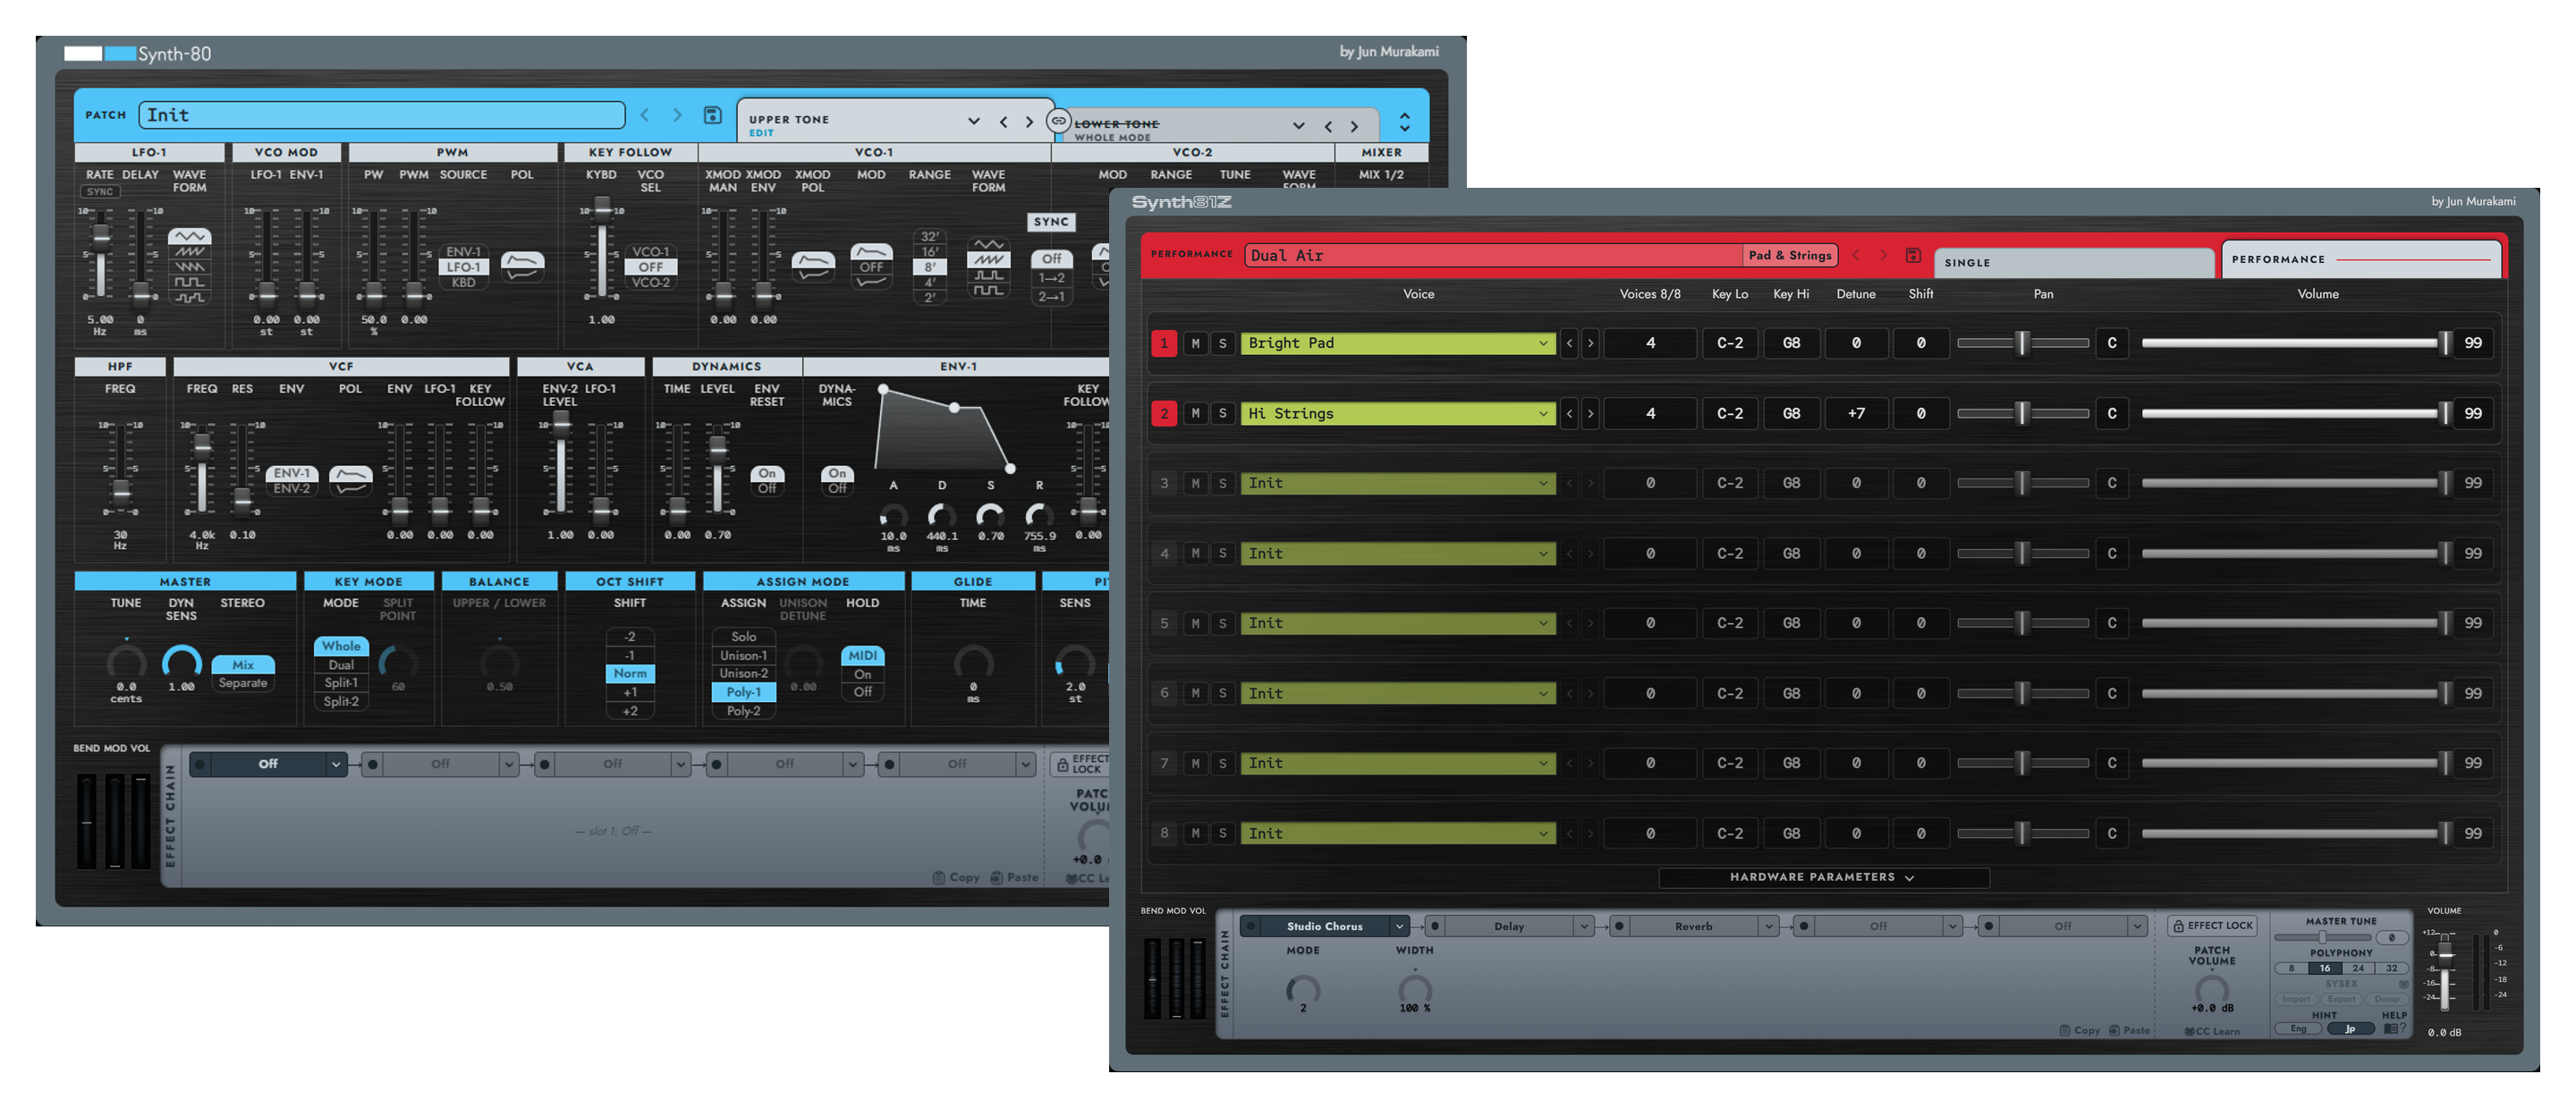Set polyphony to 32
The width and height of the screenshot is (2576, 1108).
[2392, 968]
